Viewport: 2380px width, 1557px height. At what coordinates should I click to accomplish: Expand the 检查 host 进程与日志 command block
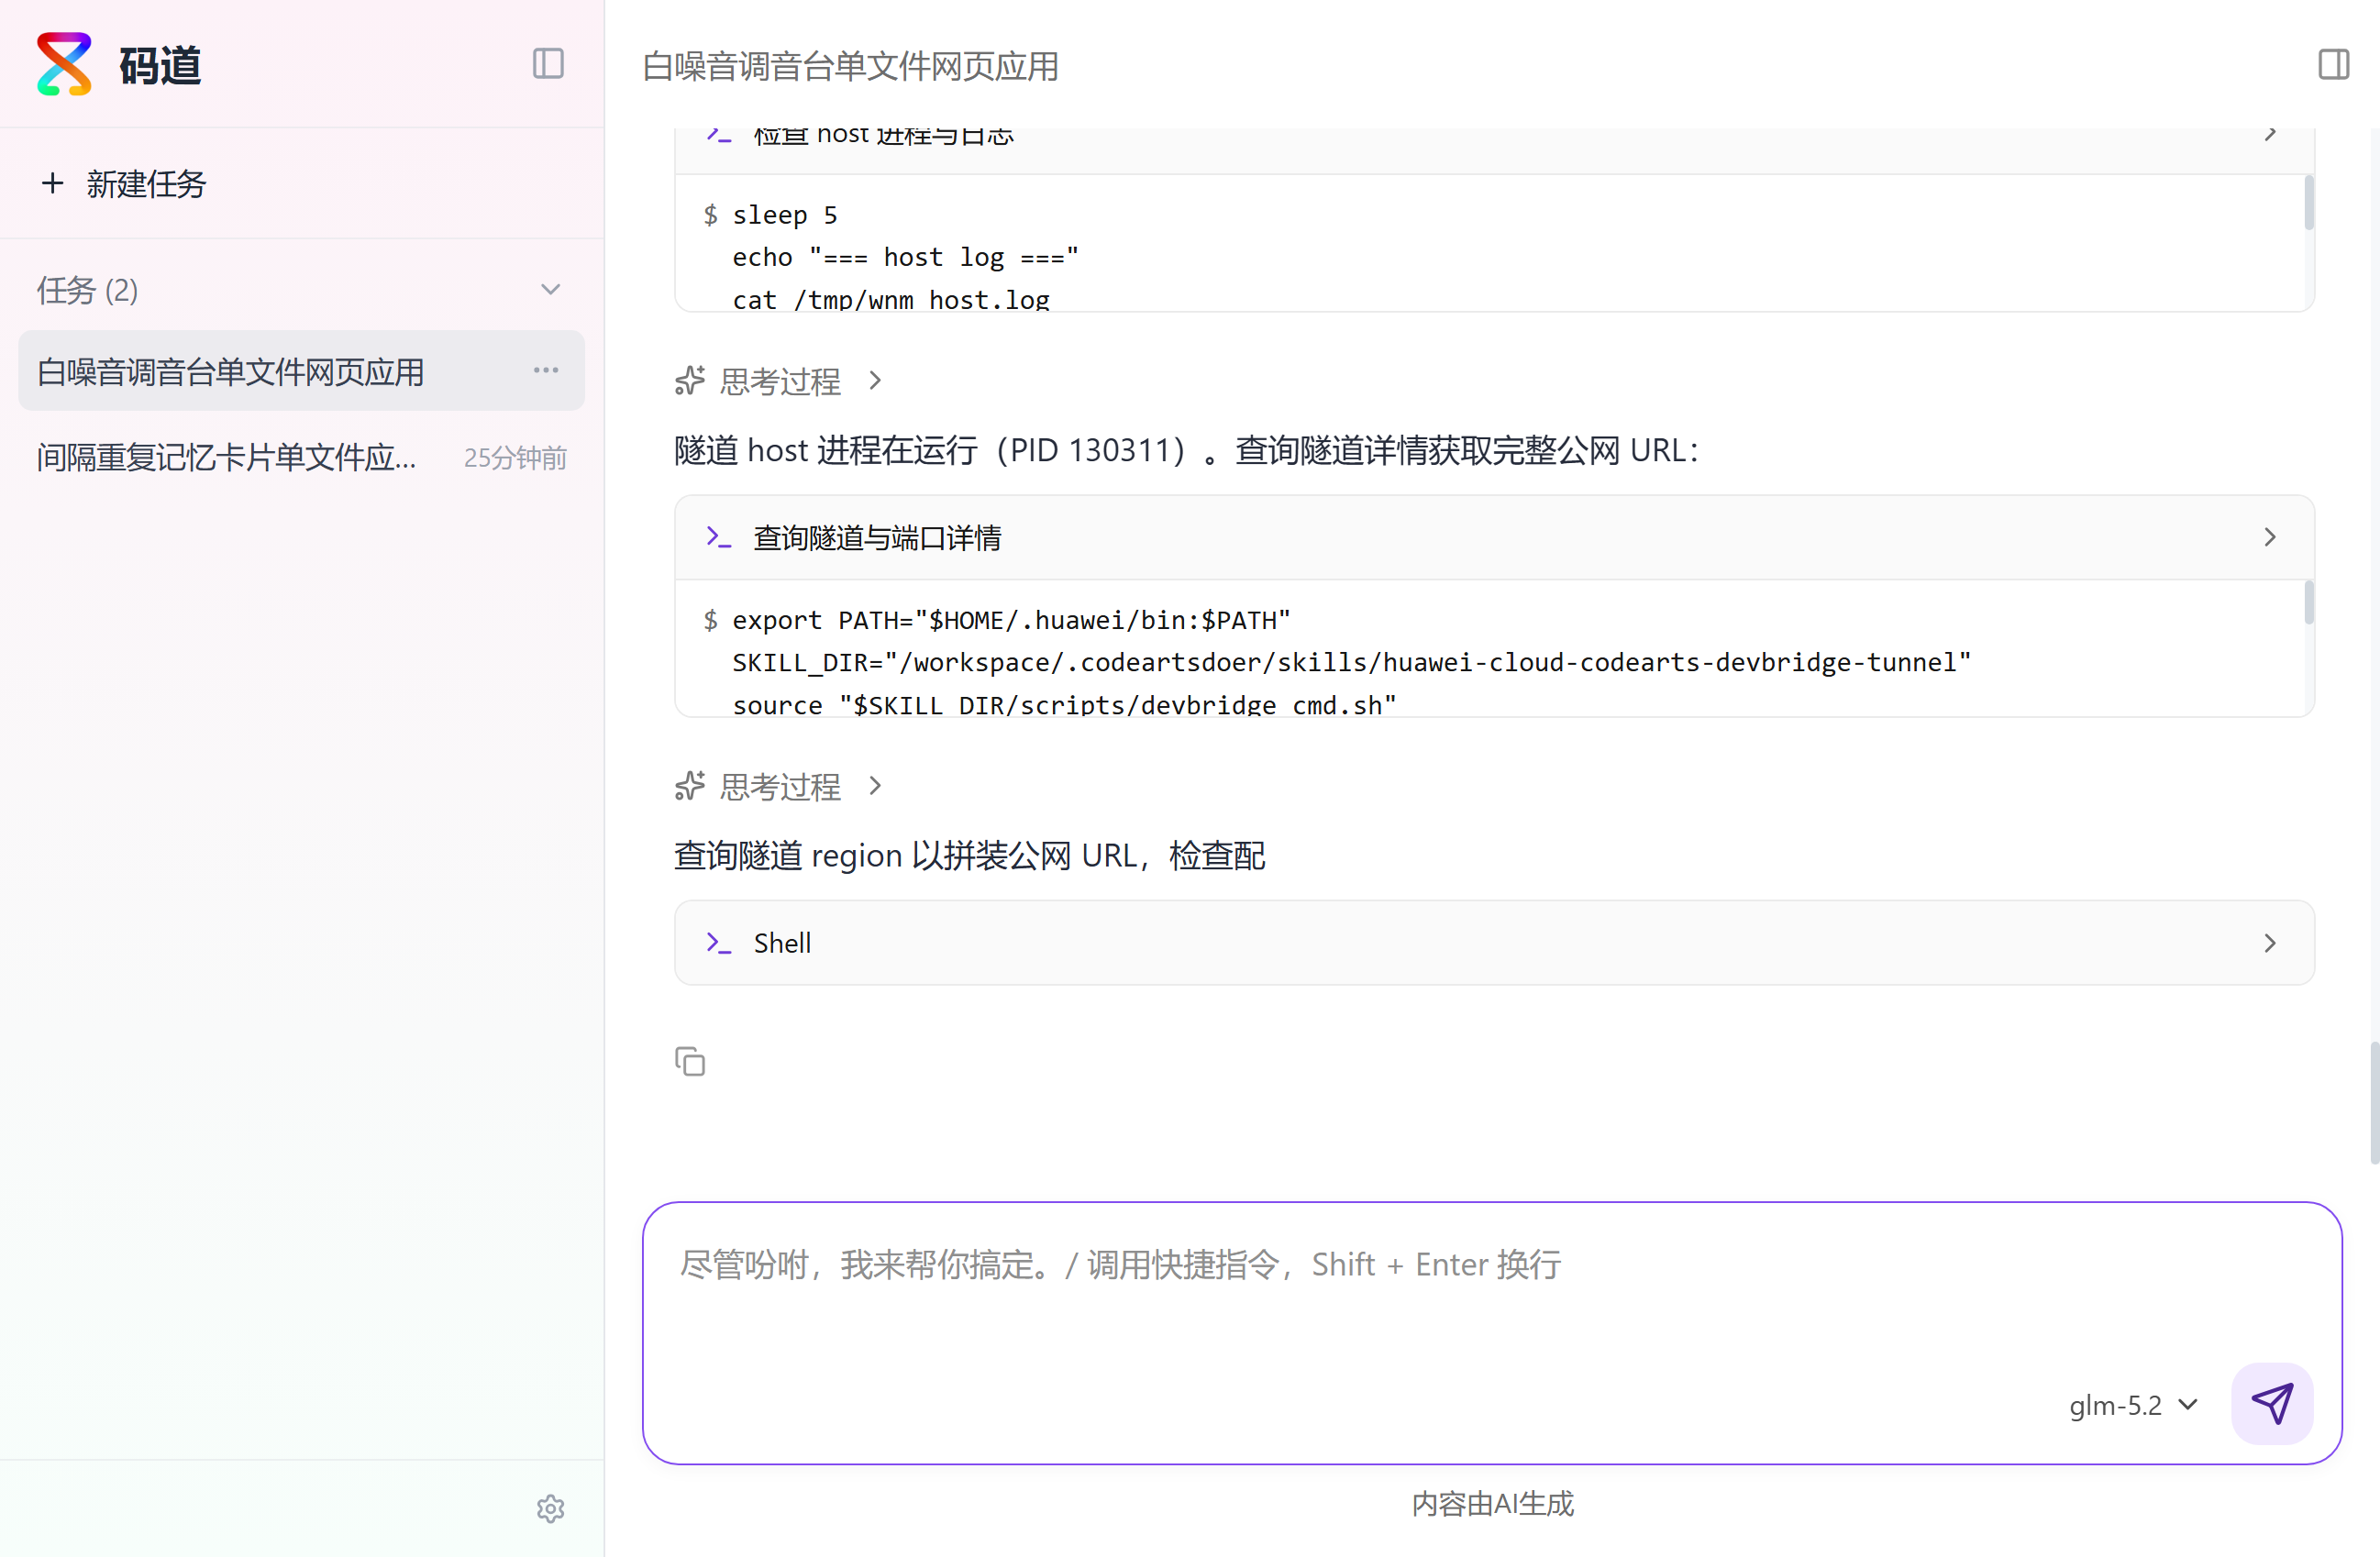[x=2270, y=134]
